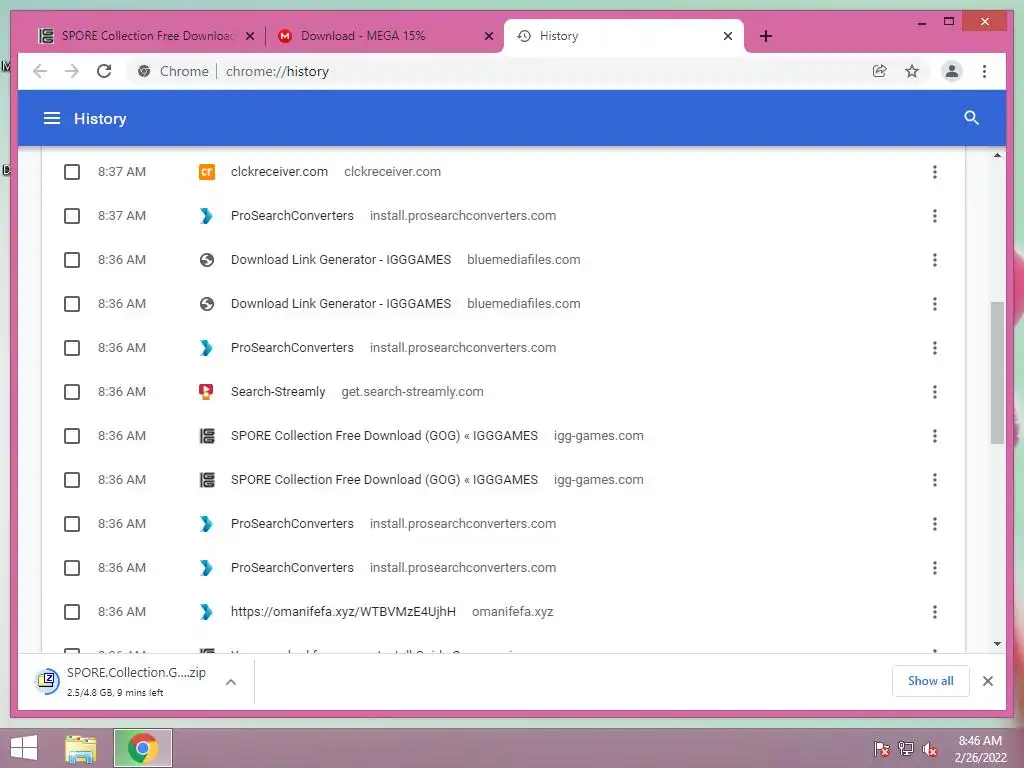The width and height of the screenshot is (1024, 768).
Task: Click the search history magnifier icon
Action: 971,118
